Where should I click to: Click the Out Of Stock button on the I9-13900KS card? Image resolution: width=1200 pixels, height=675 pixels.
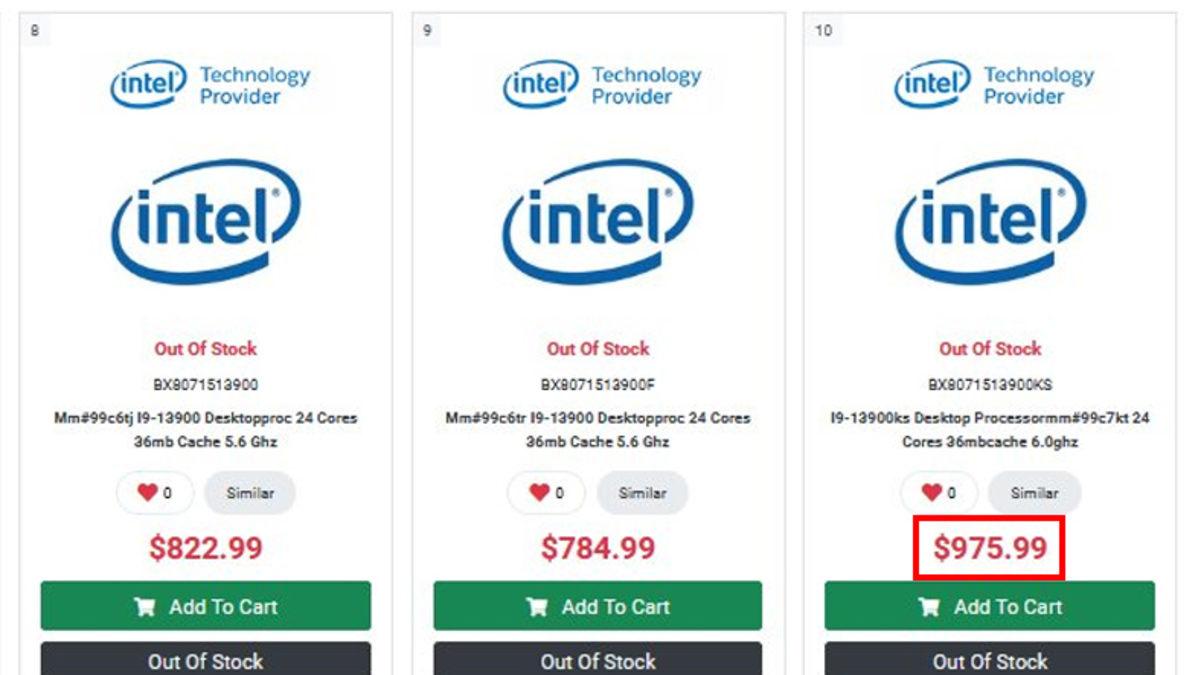click(x=988, y=660)
